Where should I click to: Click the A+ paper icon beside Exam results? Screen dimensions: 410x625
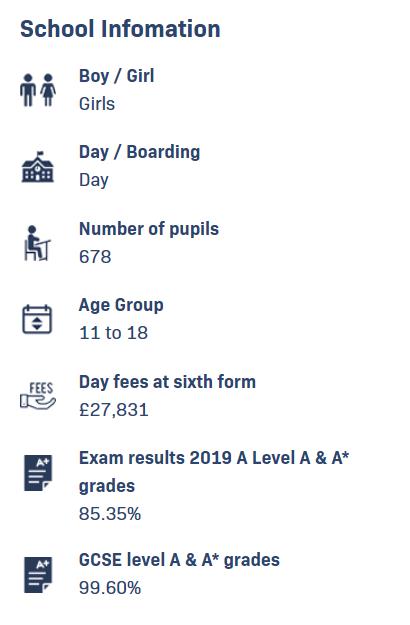point(38,473)
